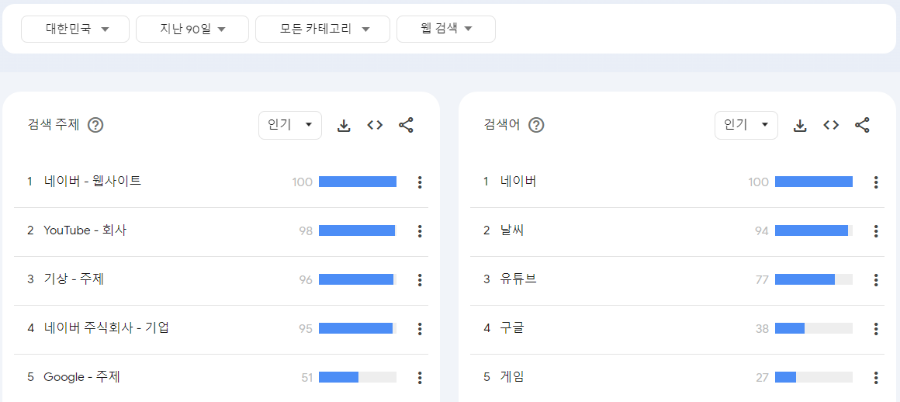Select the YouTube - 회사 topic
This screenshot has height=402, width=900.
pyautogui.click(x=85, y=230)
